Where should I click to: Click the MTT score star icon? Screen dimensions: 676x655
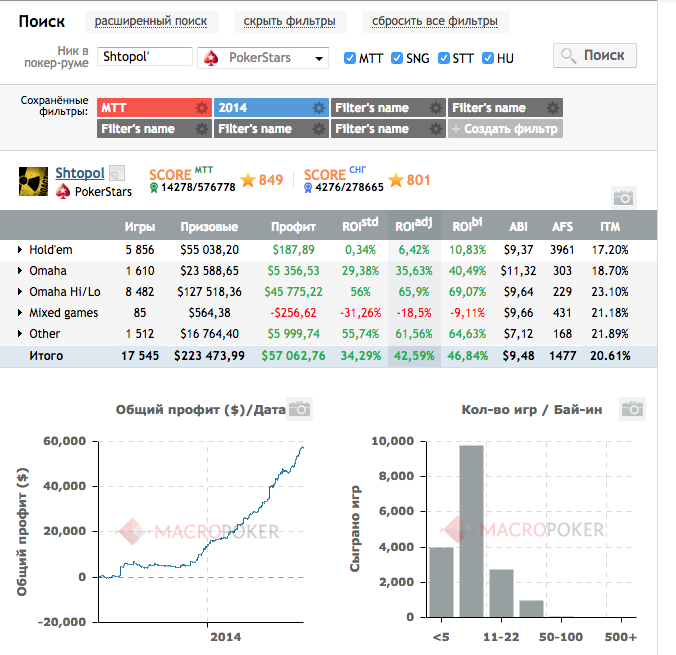[x=248, y=180]
